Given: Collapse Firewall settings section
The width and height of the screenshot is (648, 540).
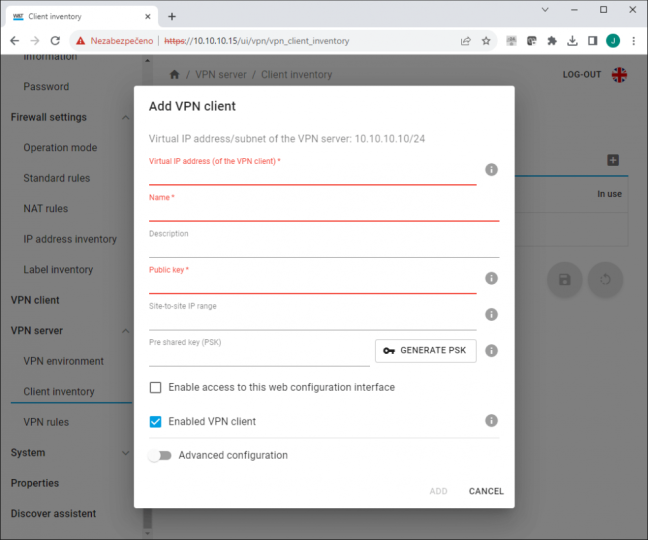Looking at the screenshot, I should pyautogui.click(x=126, y=117).
